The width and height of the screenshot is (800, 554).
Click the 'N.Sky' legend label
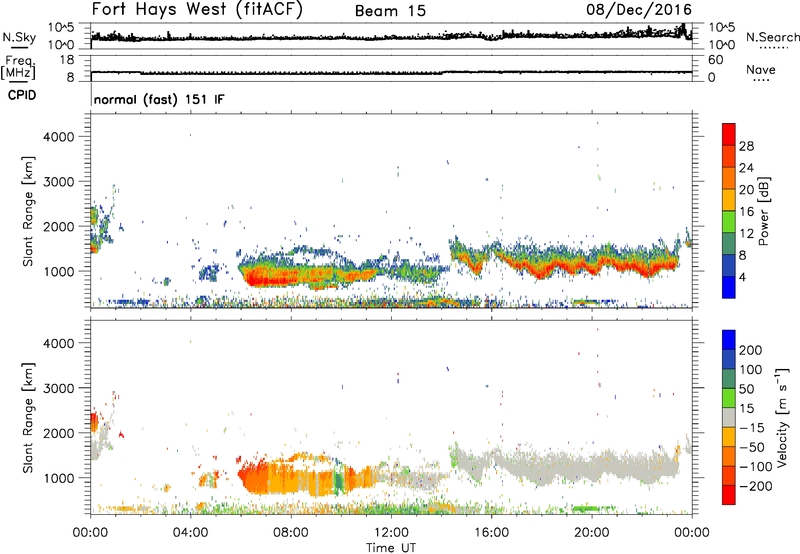[x=19, y=37]
